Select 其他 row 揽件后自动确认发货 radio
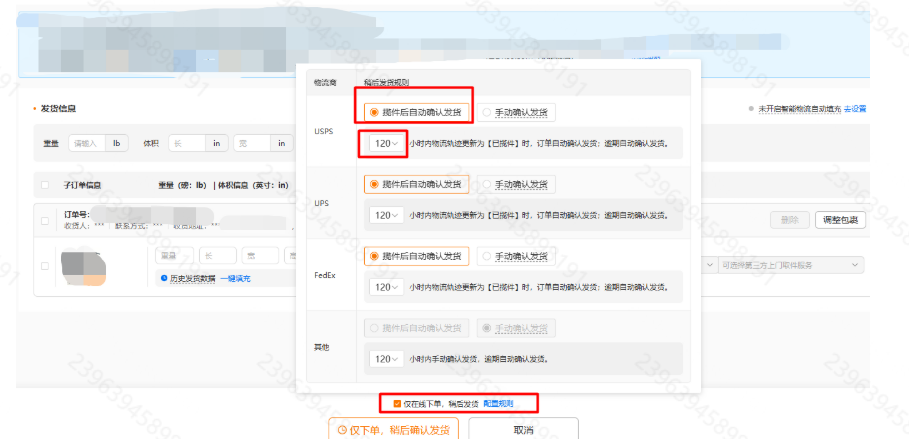 [x=416, y=328]
